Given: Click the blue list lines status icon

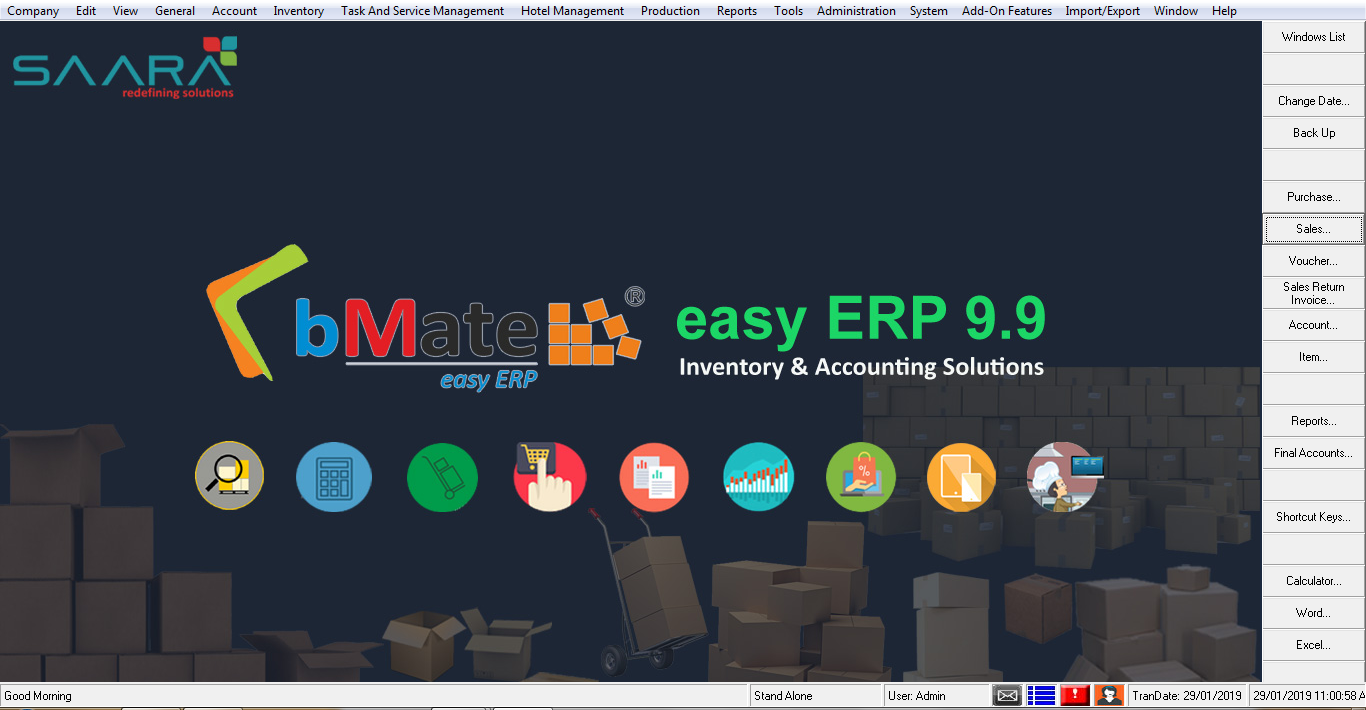Looking at the screenshot, I should (x=1041, y=695).
